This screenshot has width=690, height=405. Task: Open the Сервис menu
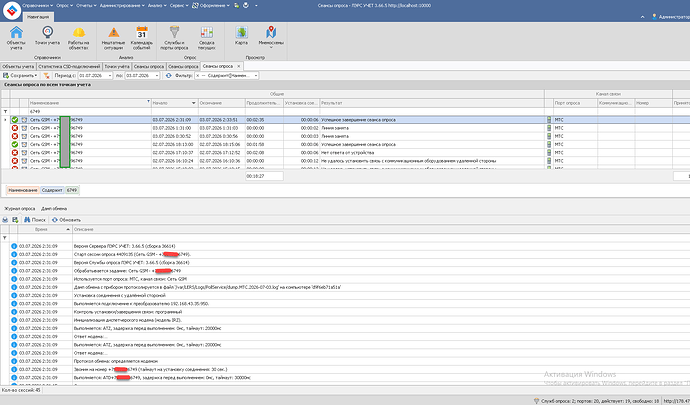tap(179, 5)
